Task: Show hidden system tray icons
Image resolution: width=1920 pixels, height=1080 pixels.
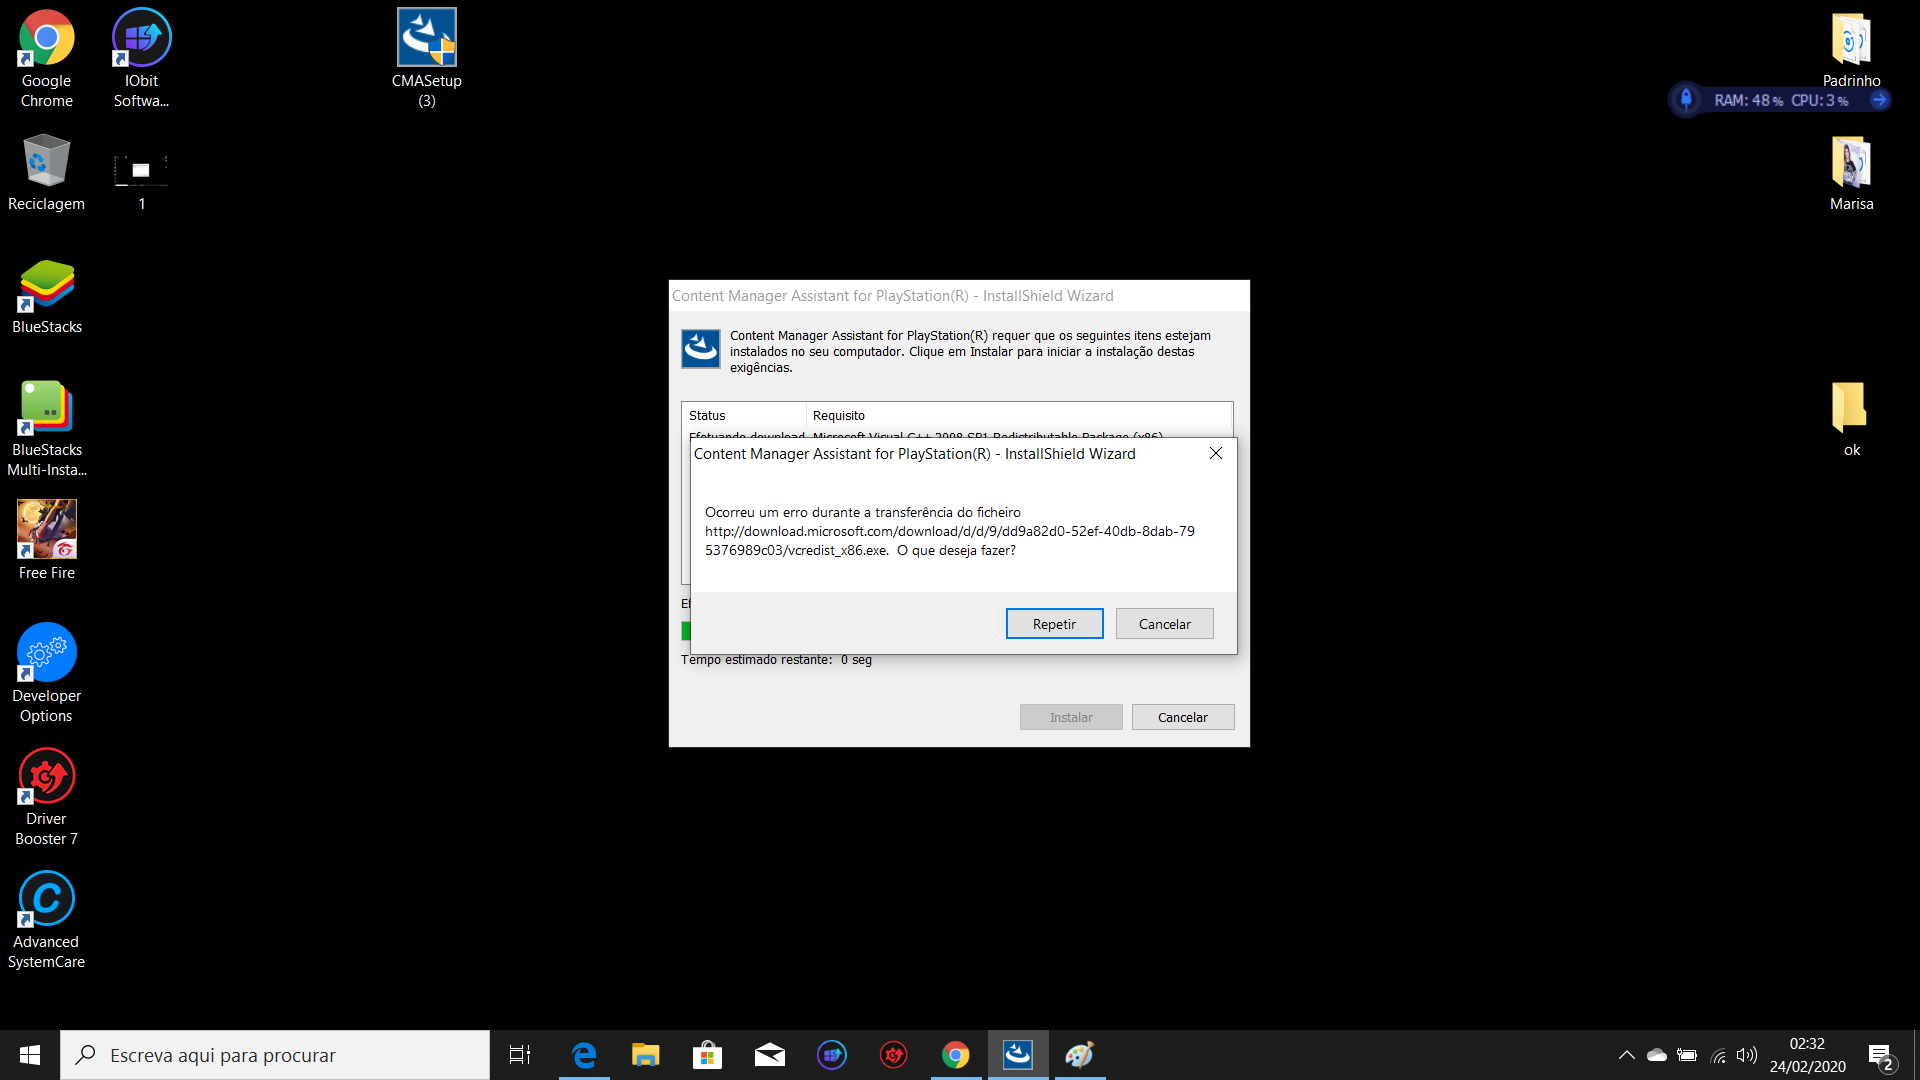Action: point(1627,1055)
